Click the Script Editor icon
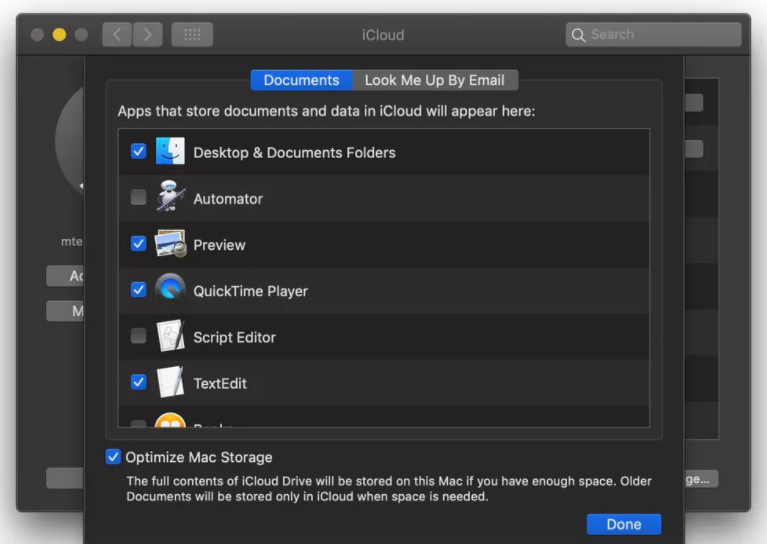 [170, 336]
